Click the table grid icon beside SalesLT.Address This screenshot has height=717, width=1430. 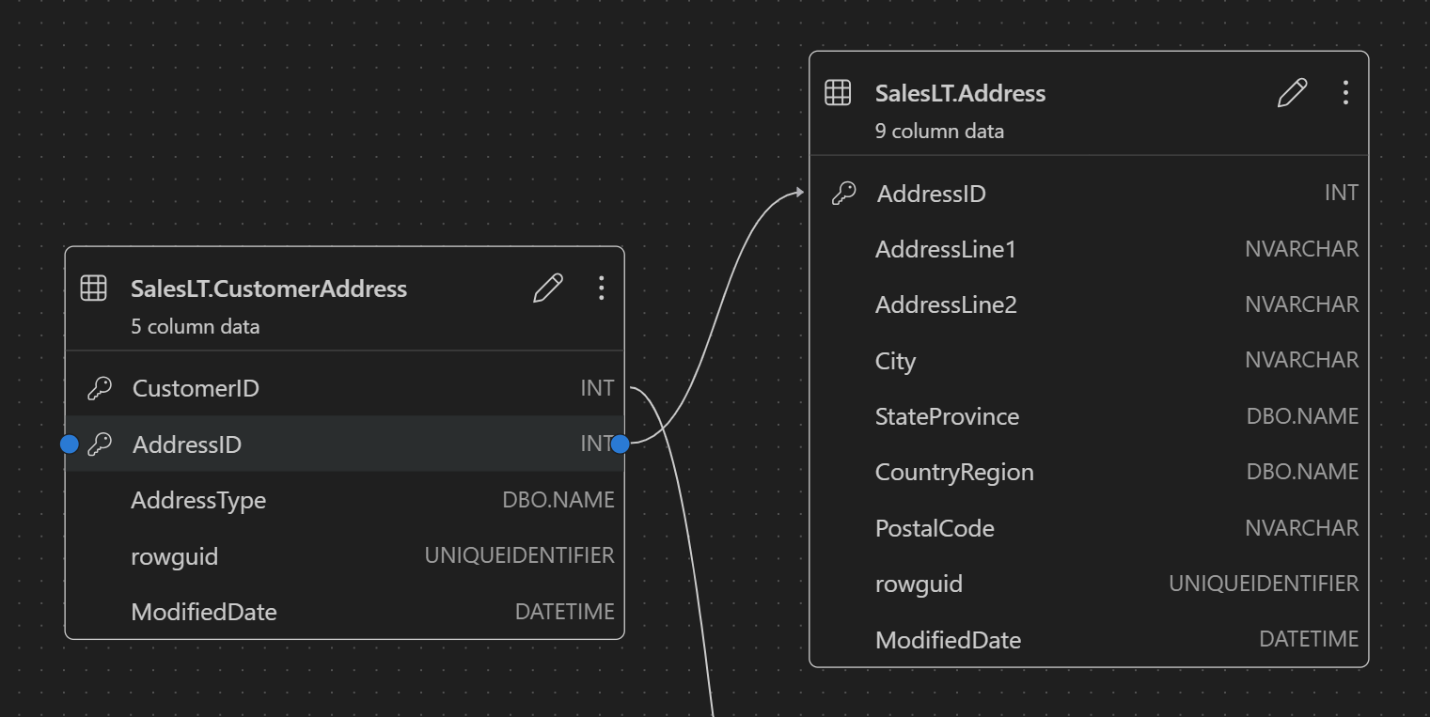(839, 92)
